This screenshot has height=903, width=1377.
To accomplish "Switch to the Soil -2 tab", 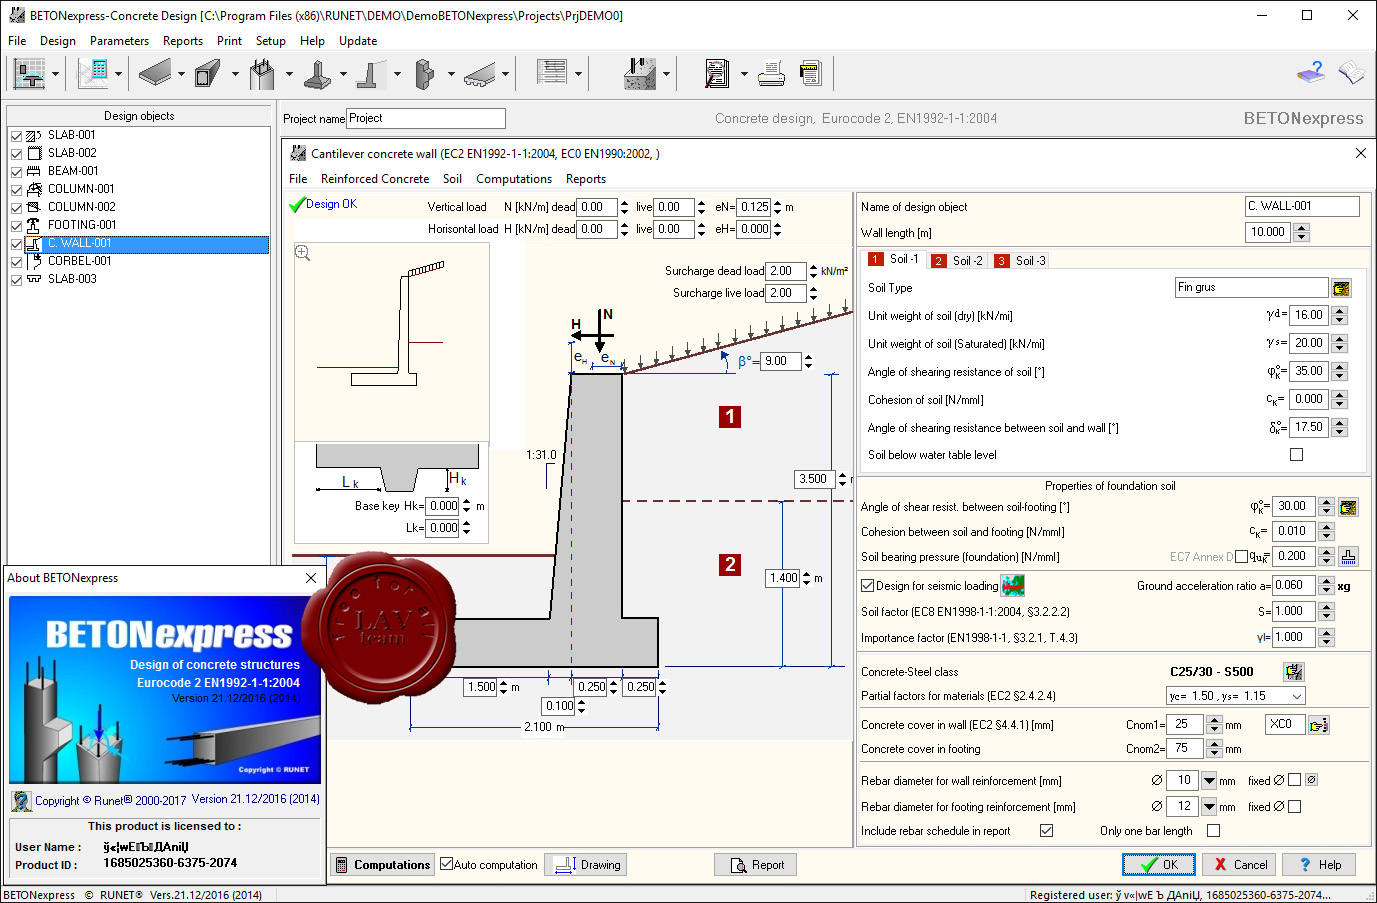I will coord(958,261).
